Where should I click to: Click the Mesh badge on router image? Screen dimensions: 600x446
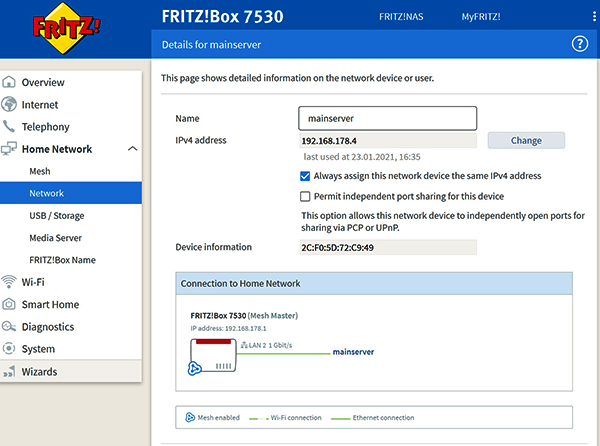(x=194, y=368)
